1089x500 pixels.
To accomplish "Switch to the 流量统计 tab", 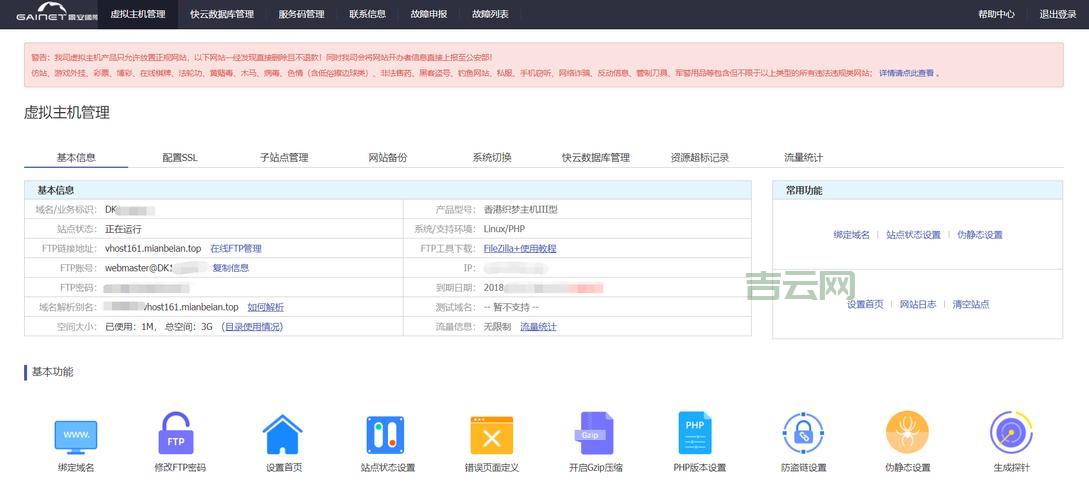I will click(x=804, y=158).
